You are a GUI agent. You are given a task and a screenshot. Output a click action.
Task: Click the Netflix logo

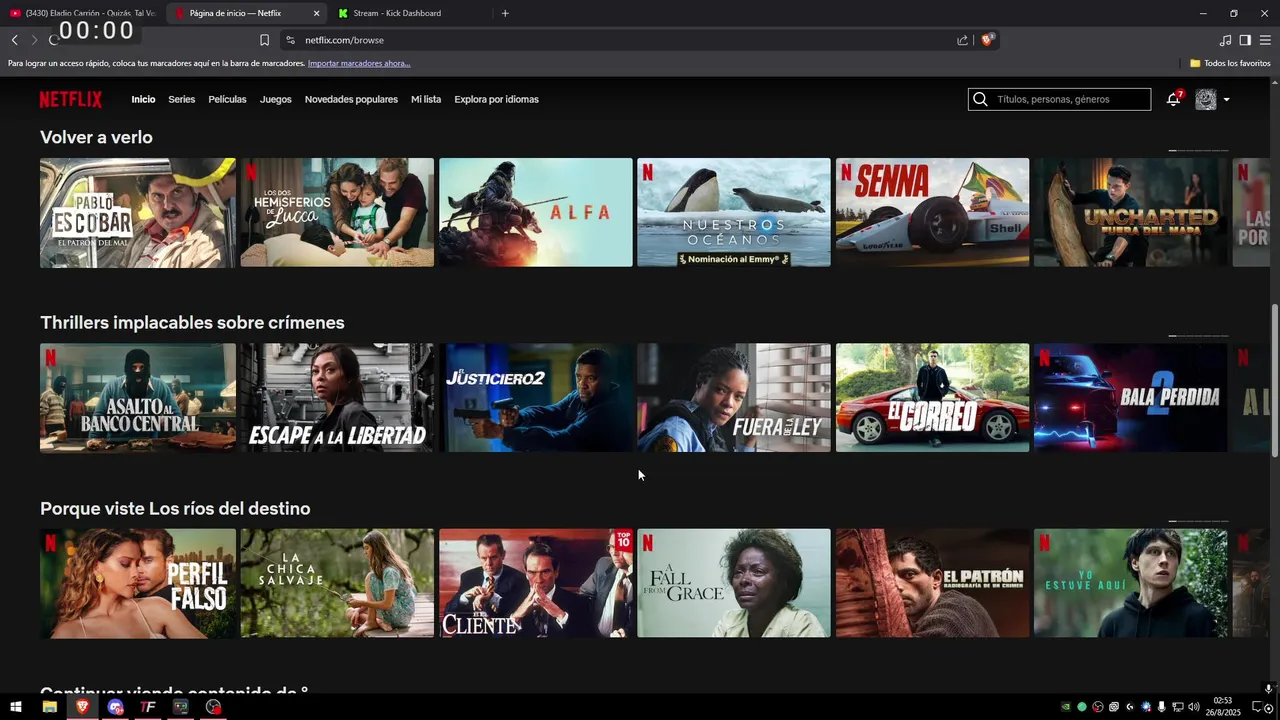(71, 99)
